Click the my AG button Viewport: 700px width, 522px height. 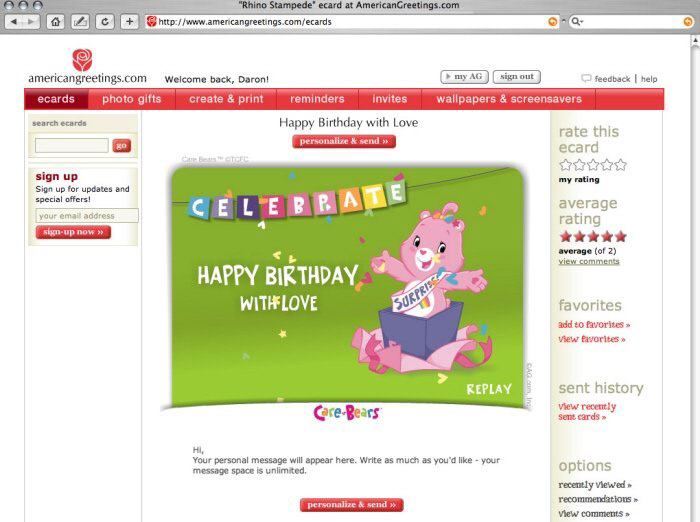464,77
